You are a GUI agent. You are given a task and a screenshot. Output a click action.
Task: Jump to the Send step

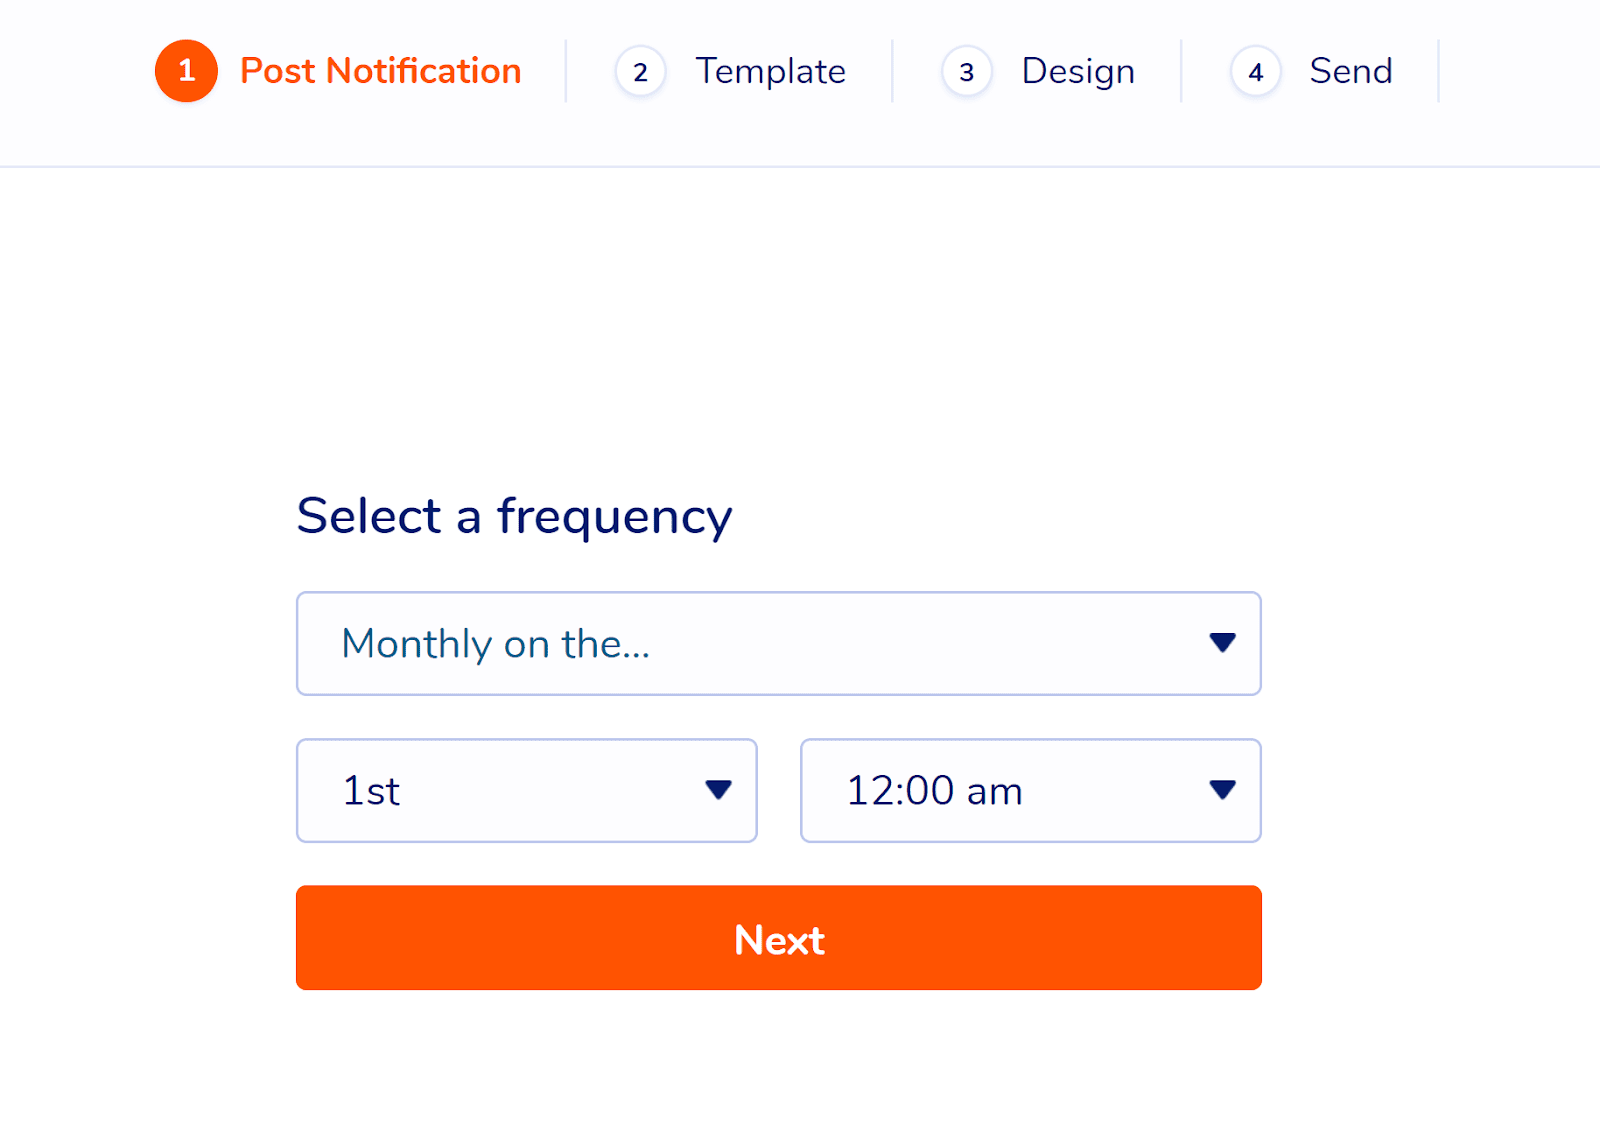pos(1350,71)
